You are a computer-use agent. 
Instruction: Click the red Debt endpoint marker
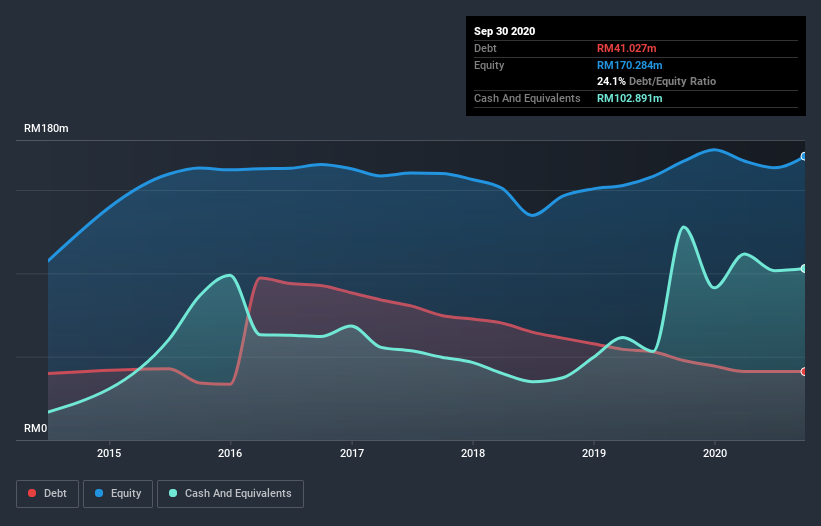pos(804,372)
